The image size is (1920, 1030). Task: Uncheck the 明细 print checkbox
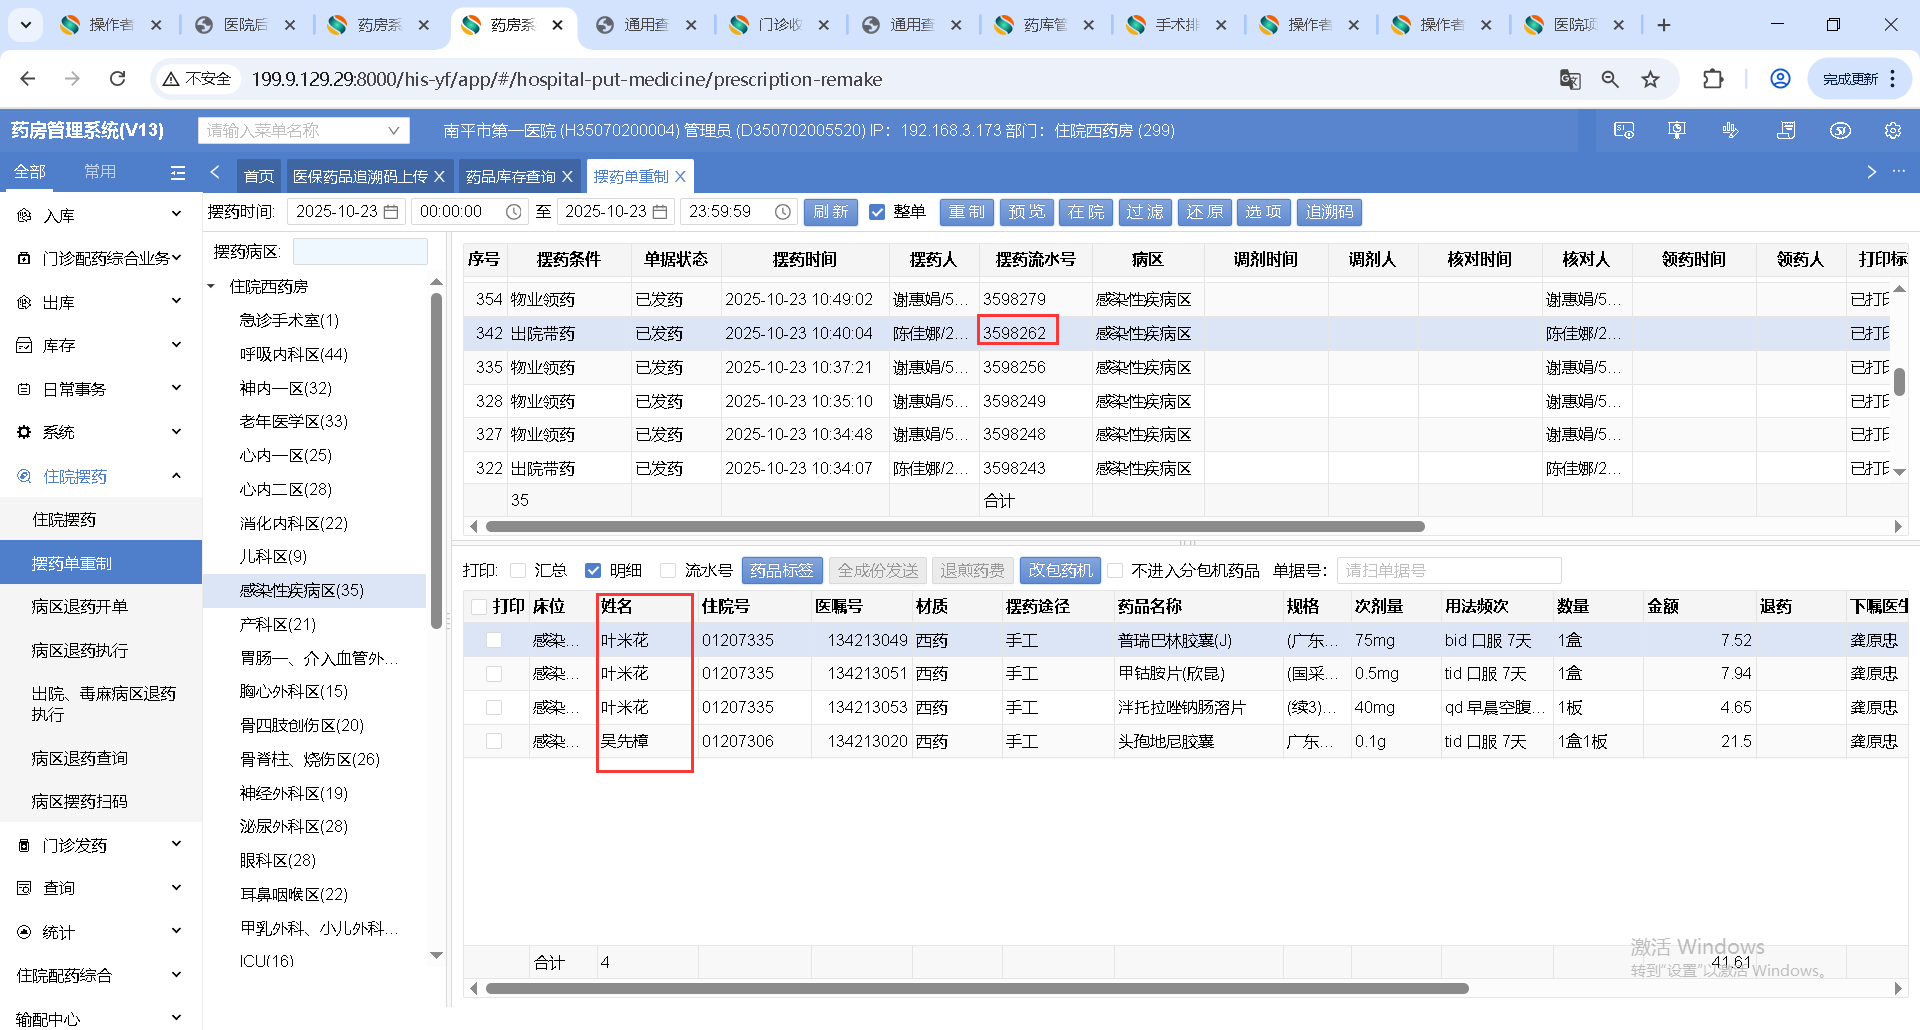tap(593, 571)
